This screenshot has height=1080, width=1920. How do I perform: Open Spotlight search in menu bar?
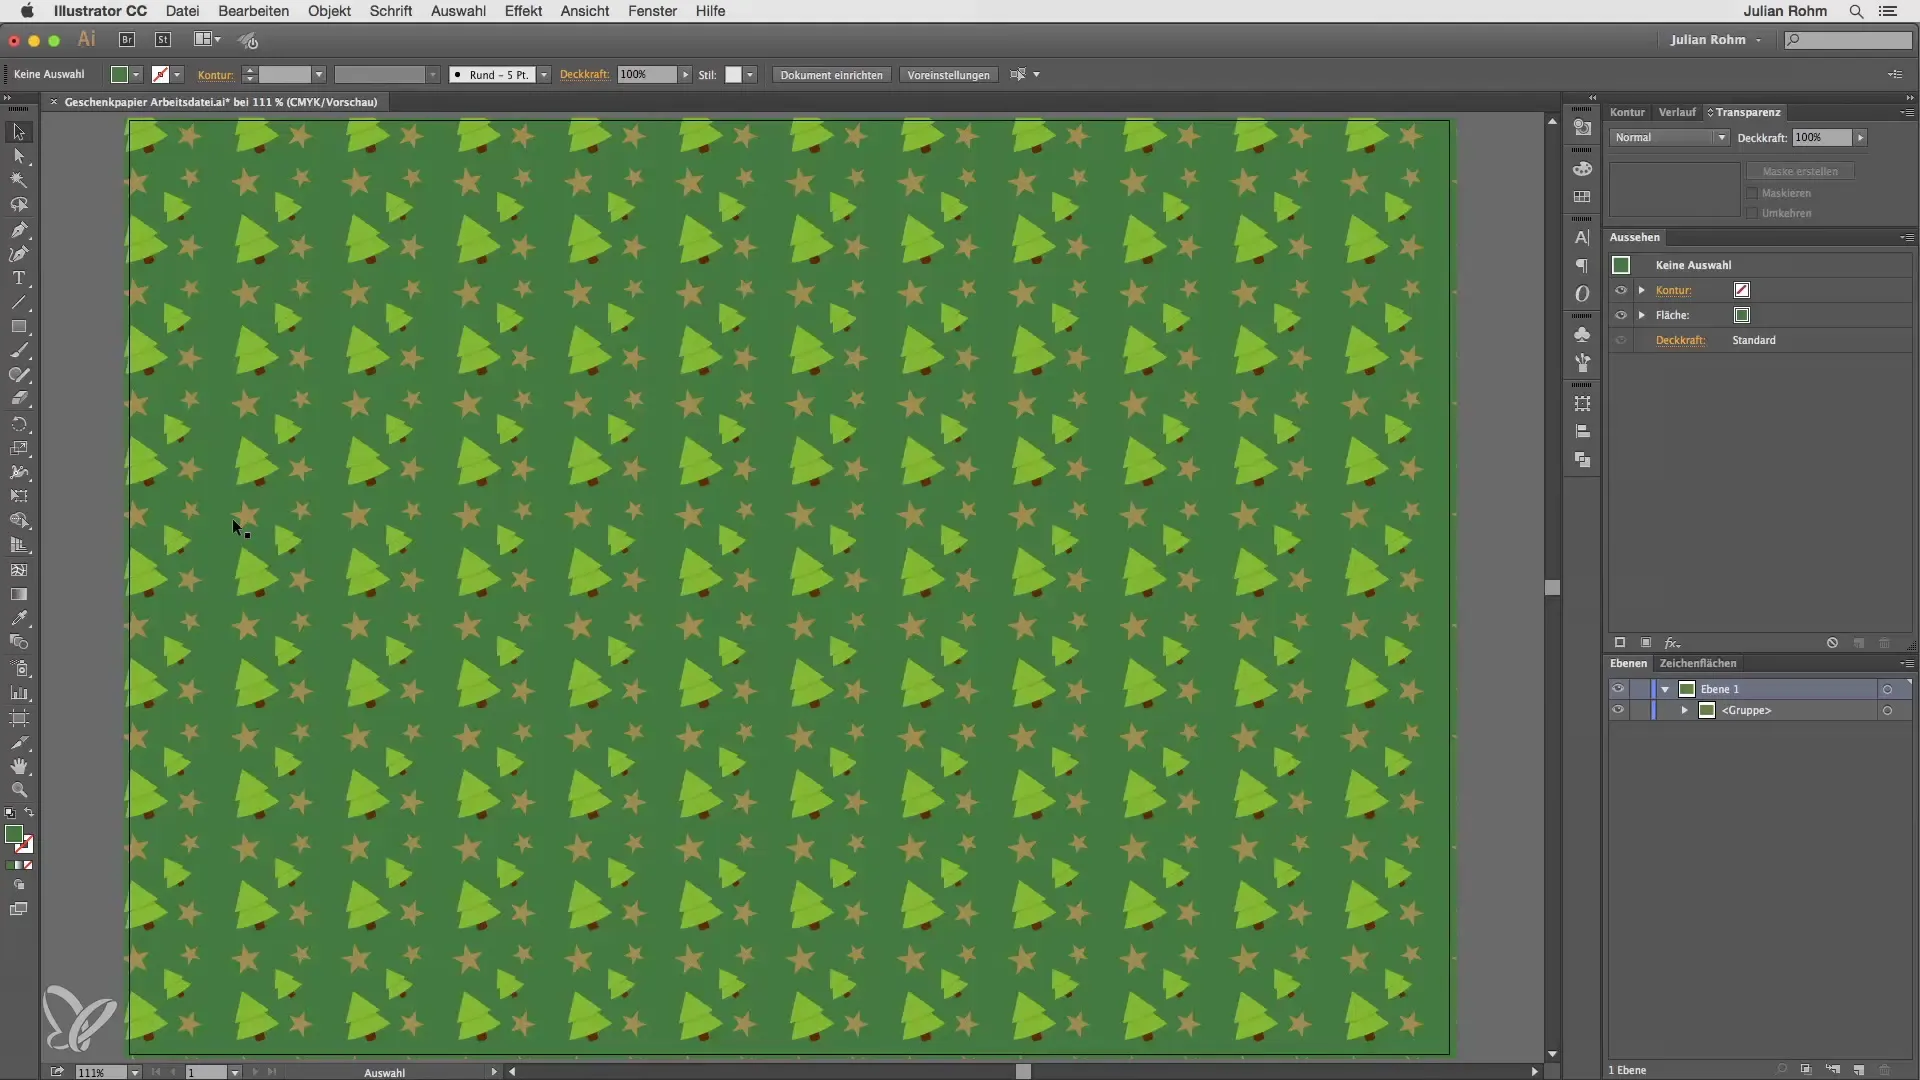[x=1856, y=11]
